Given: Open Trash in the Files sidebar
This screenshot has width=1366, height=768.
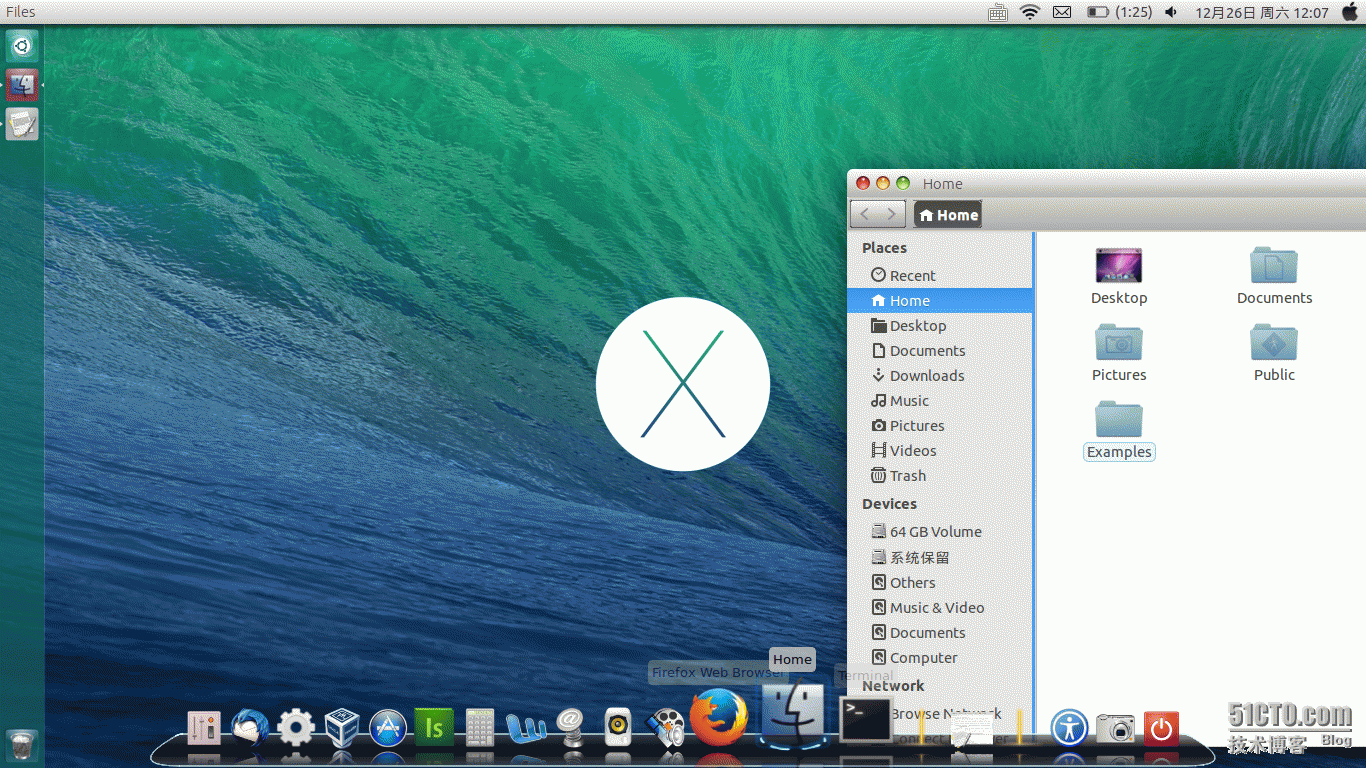Looking at the screenshot, I should (x=939, y=475).
